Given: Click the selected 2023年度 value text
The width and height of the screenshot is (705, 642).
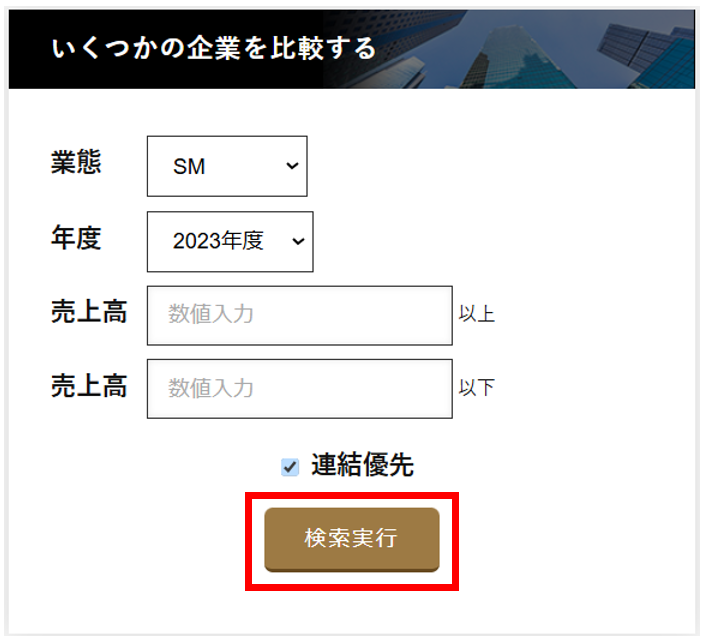Looking at the screenshot, I should (217, 241).
